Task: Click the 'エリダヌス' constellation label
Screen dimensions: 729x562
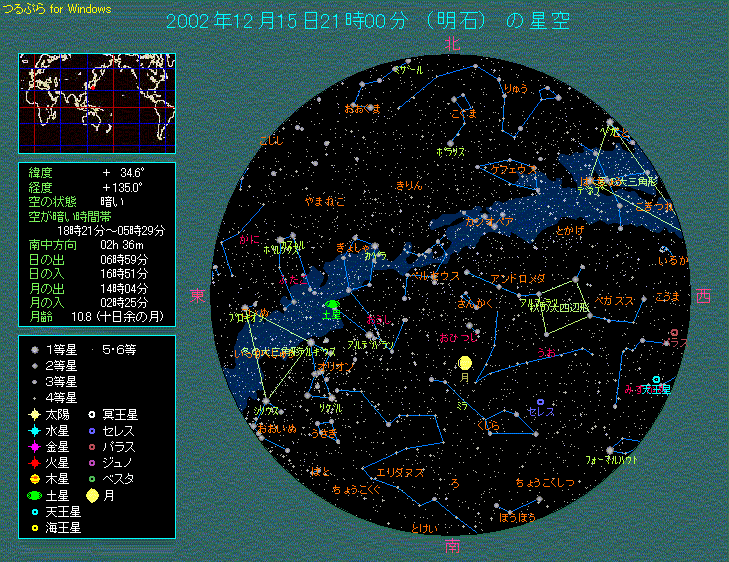Action: (400, 473)
